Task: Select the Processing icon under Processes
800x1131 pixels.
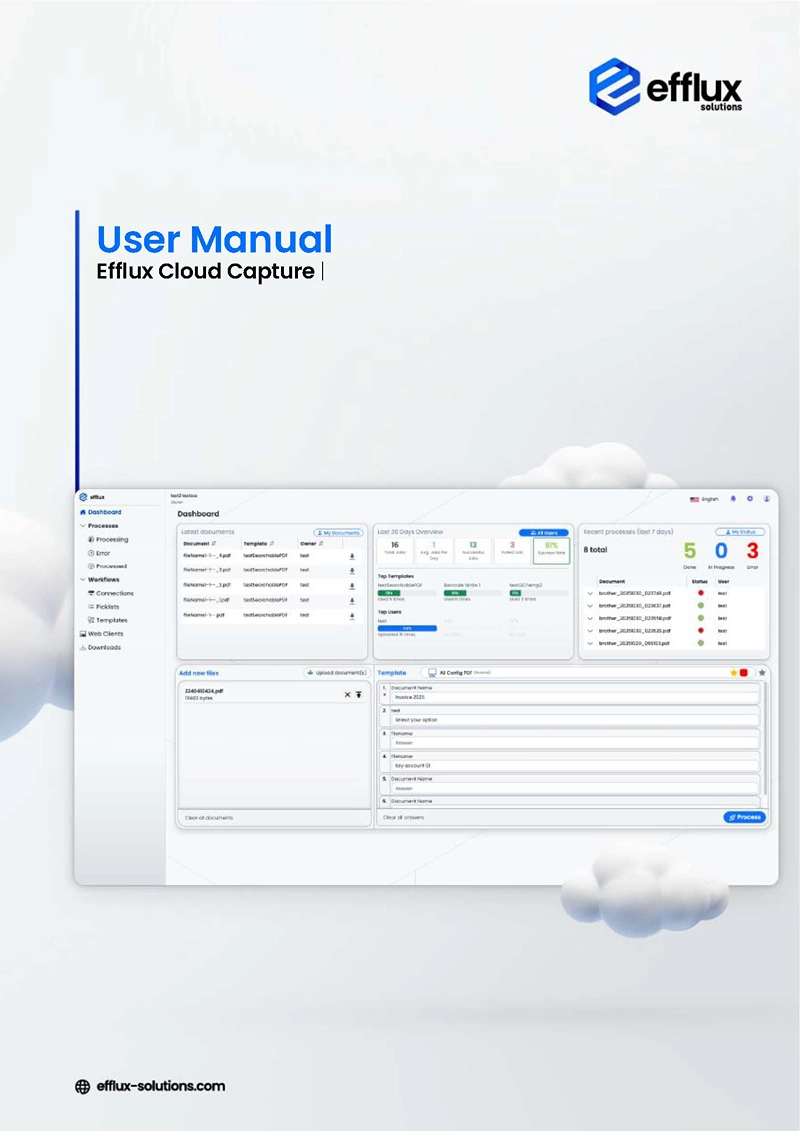Action: pyautogui.click(x=90, y=539)
